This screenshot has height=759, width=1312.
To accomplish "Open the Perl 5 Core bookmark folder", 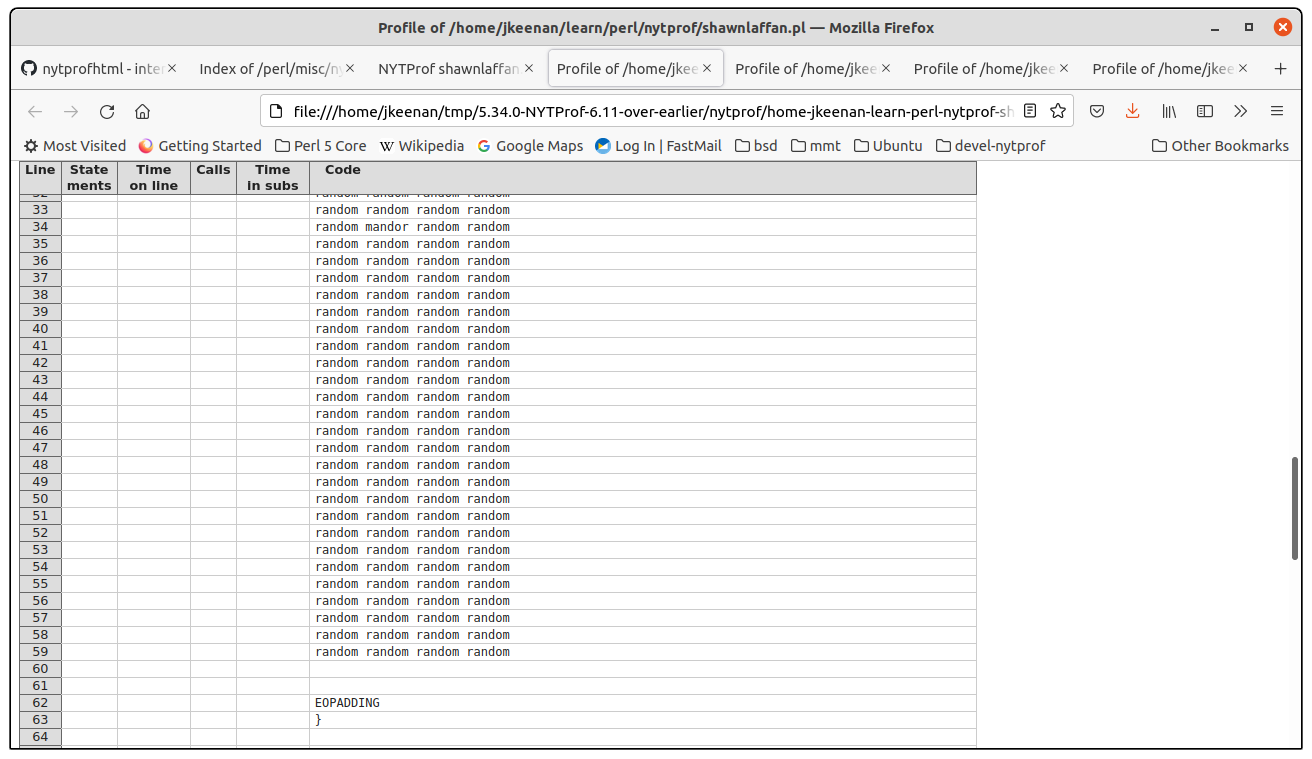I will (x=320, y=146).
